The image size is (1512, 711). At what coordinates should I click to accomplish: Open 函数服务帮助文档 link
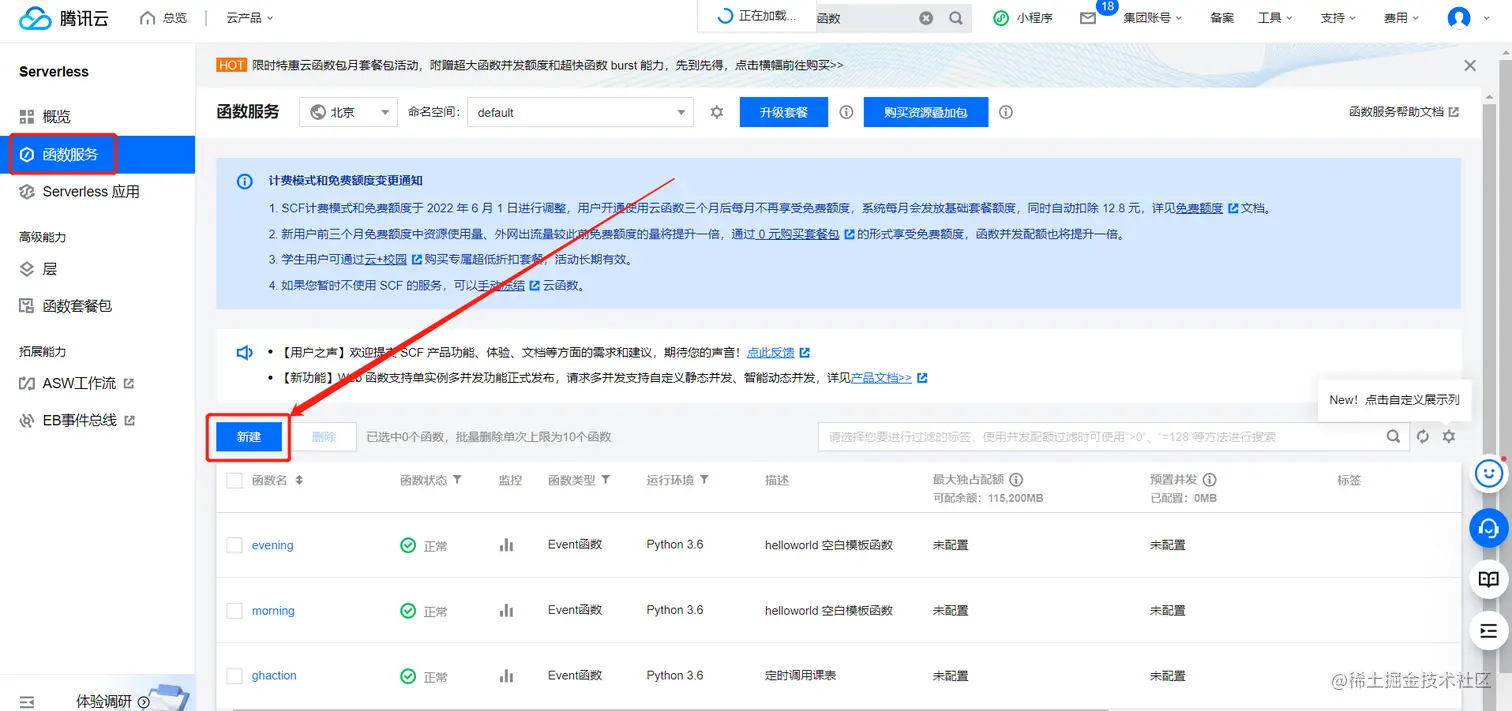pyautogui.click(x=1403, y=112)
